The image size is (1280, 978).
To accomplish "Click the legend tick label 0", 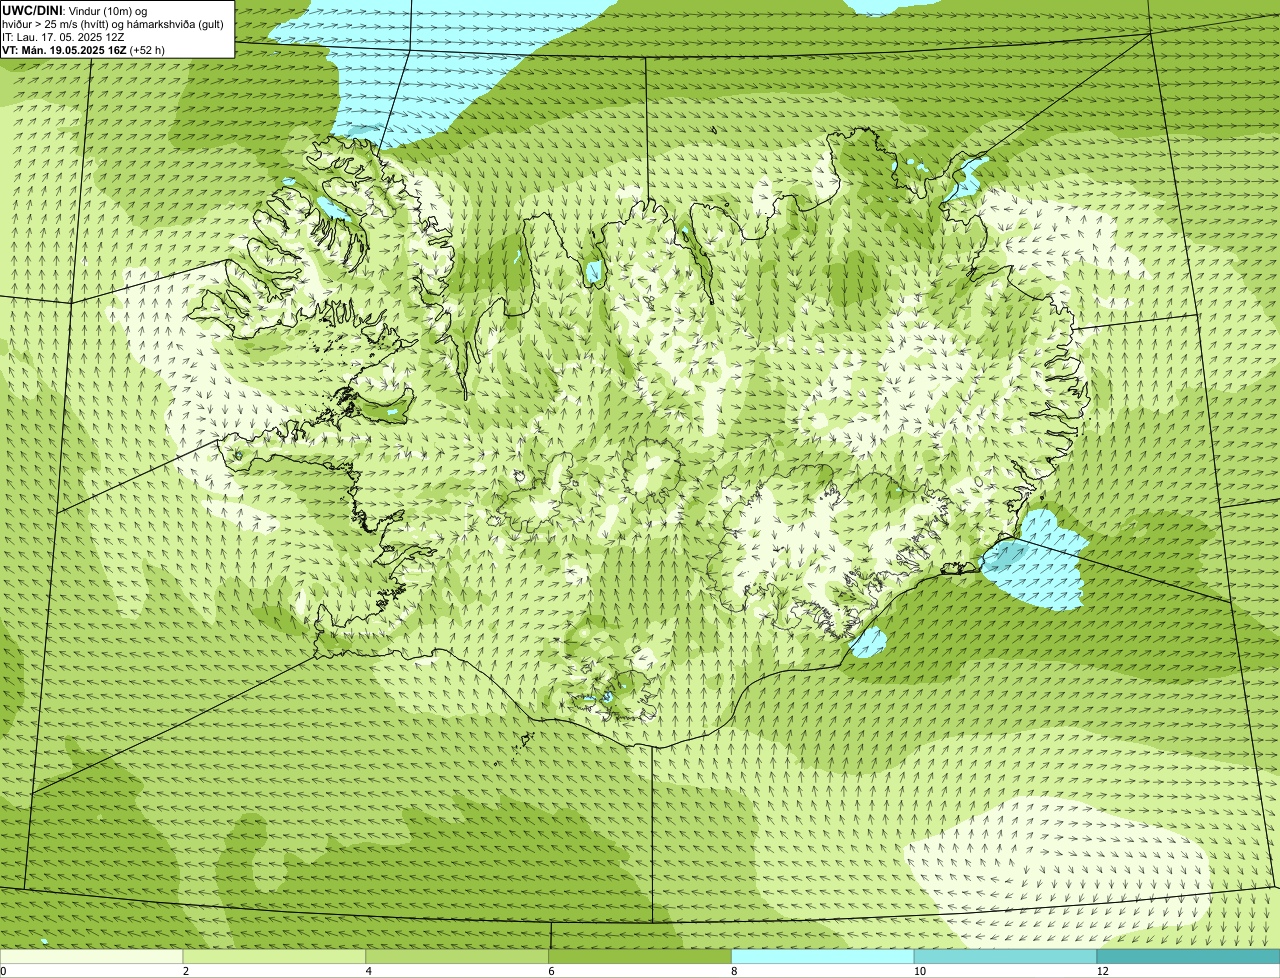I will pos(3,971).
